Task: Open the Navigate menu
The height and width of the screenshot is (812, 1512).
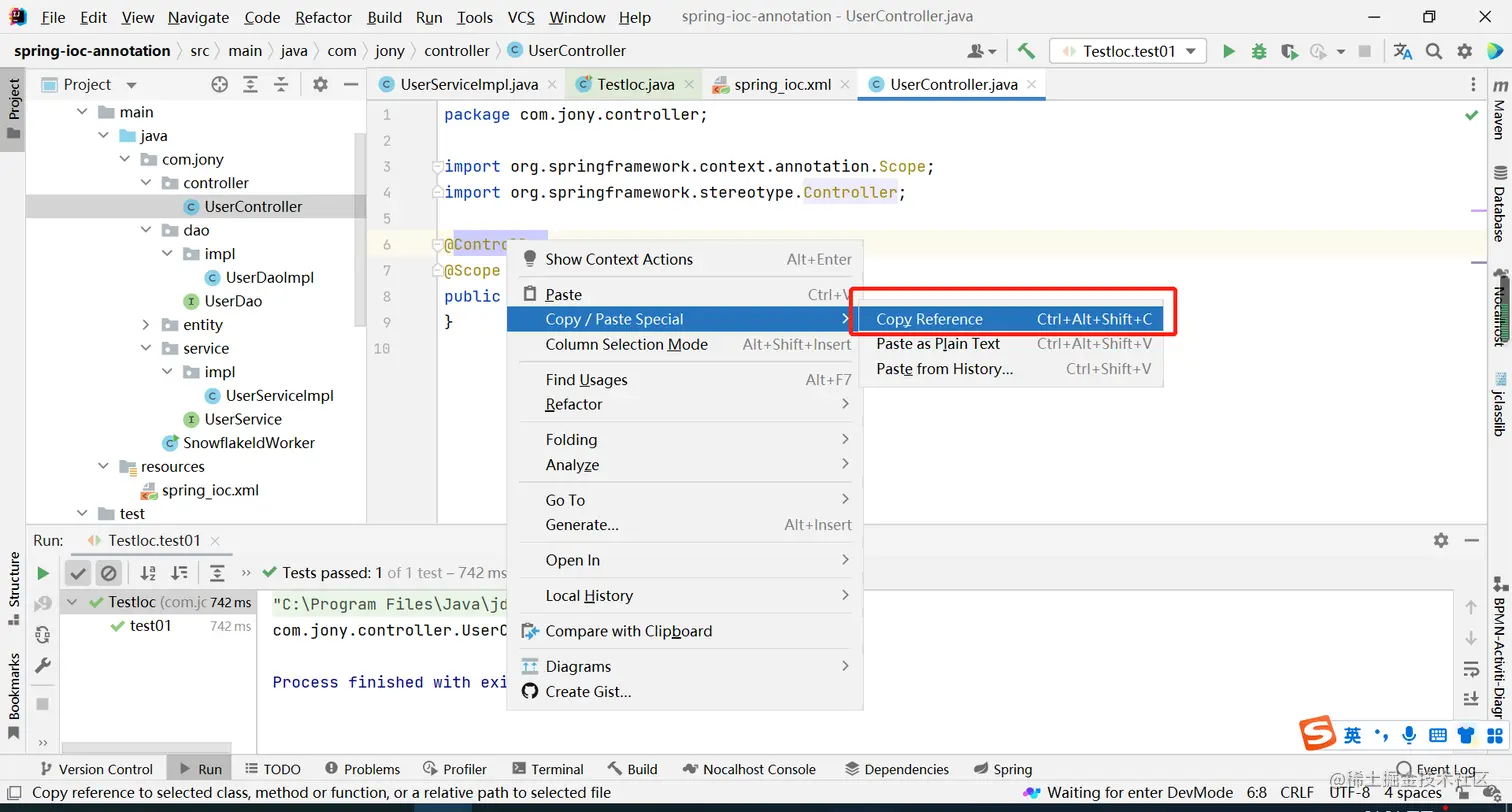Action: point(198,17)
